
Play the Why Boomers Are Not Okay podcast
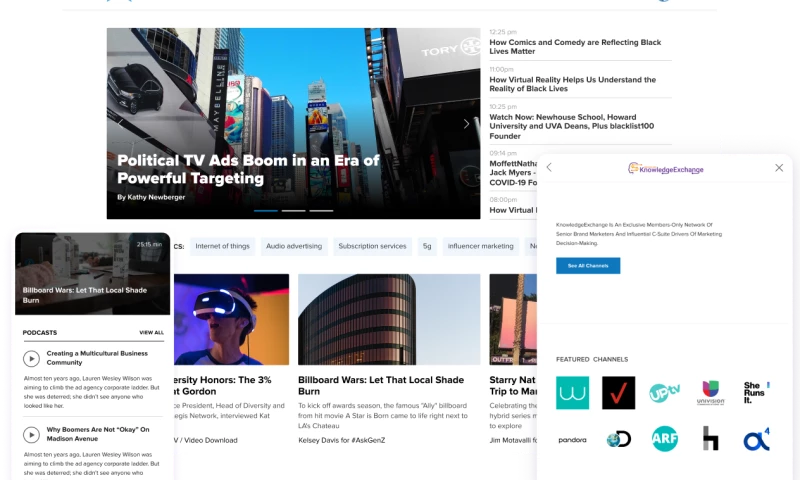pyautogui.click(x=31, y=435)
